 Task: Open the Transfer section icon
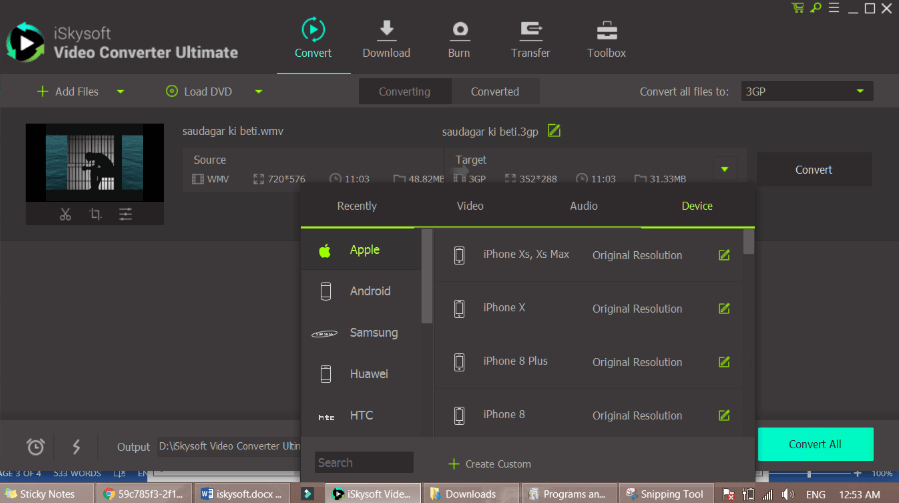click(531, 30)
